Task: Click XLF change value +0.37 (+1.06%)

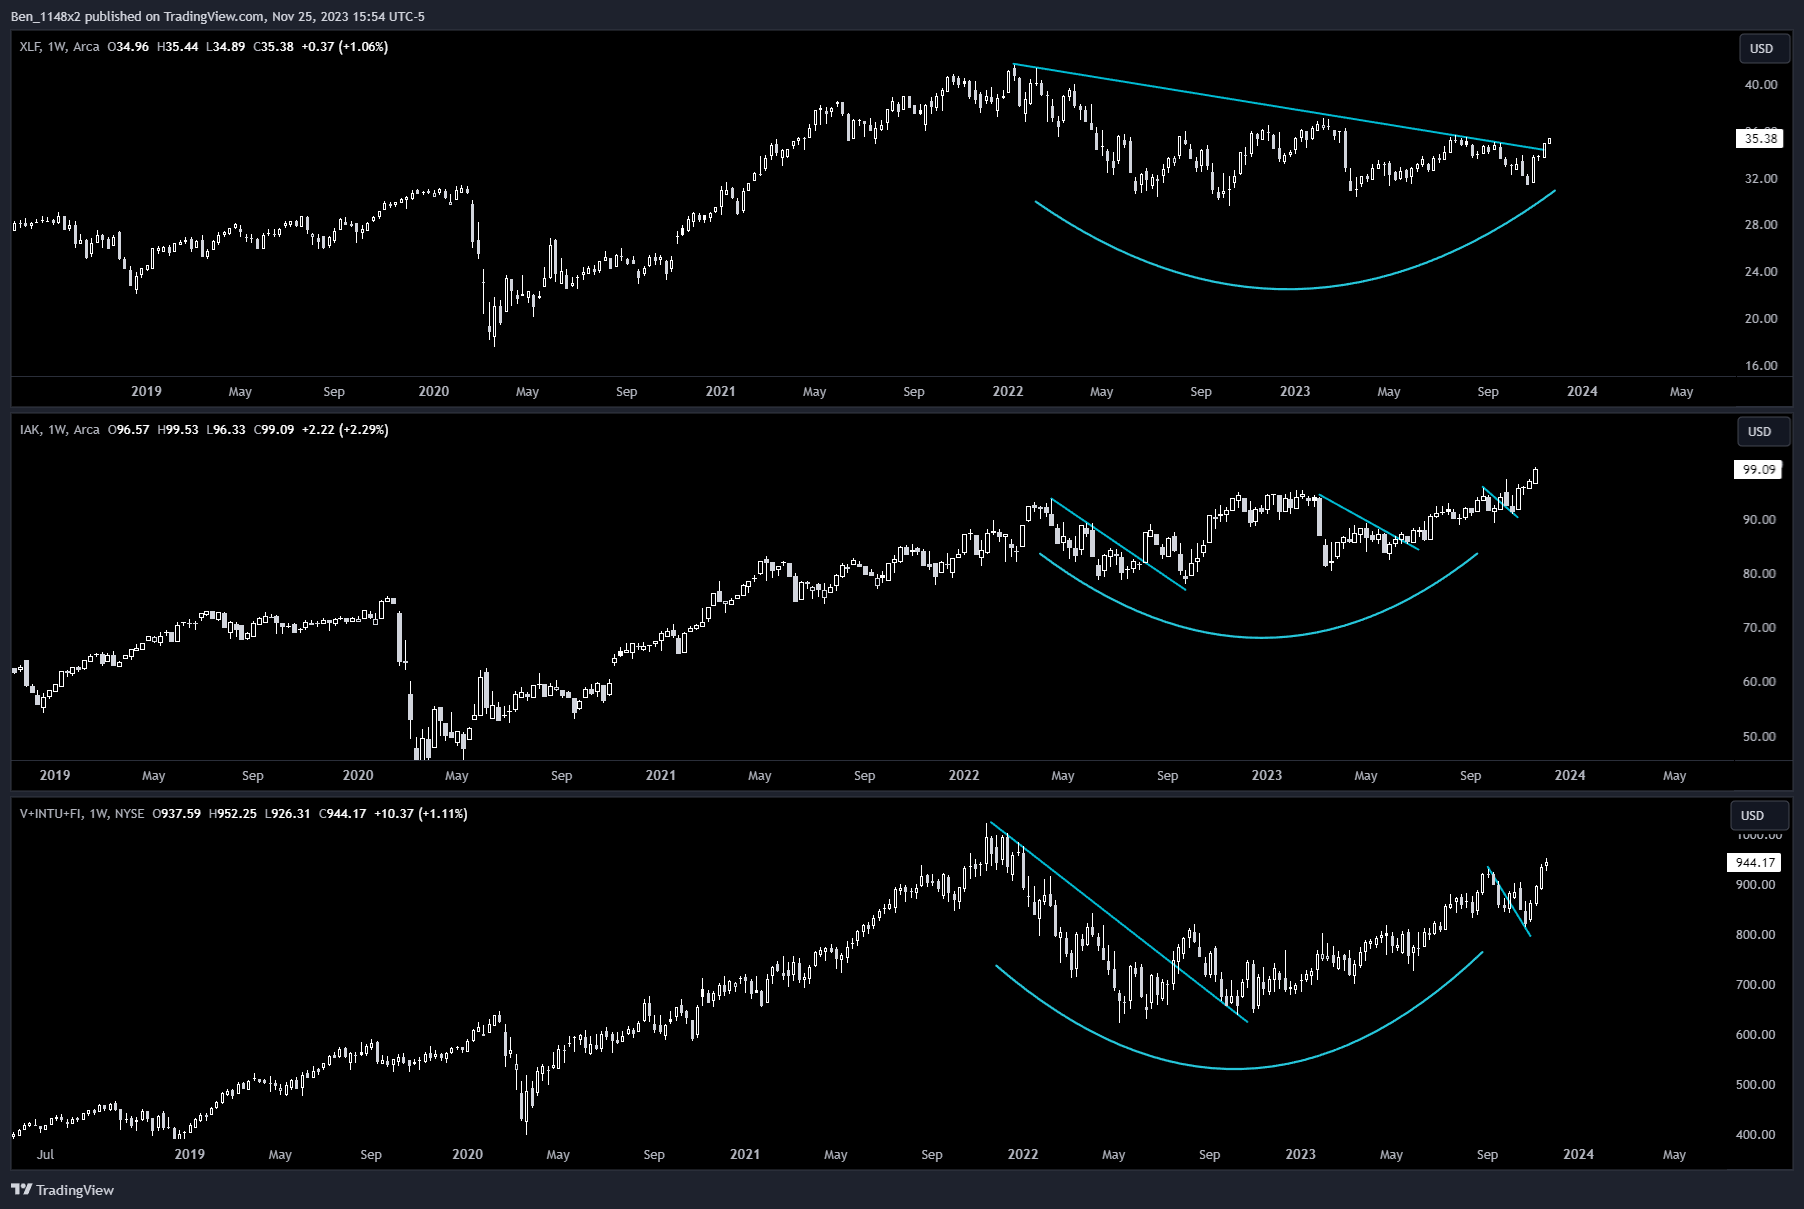Action: click(344, 47)
